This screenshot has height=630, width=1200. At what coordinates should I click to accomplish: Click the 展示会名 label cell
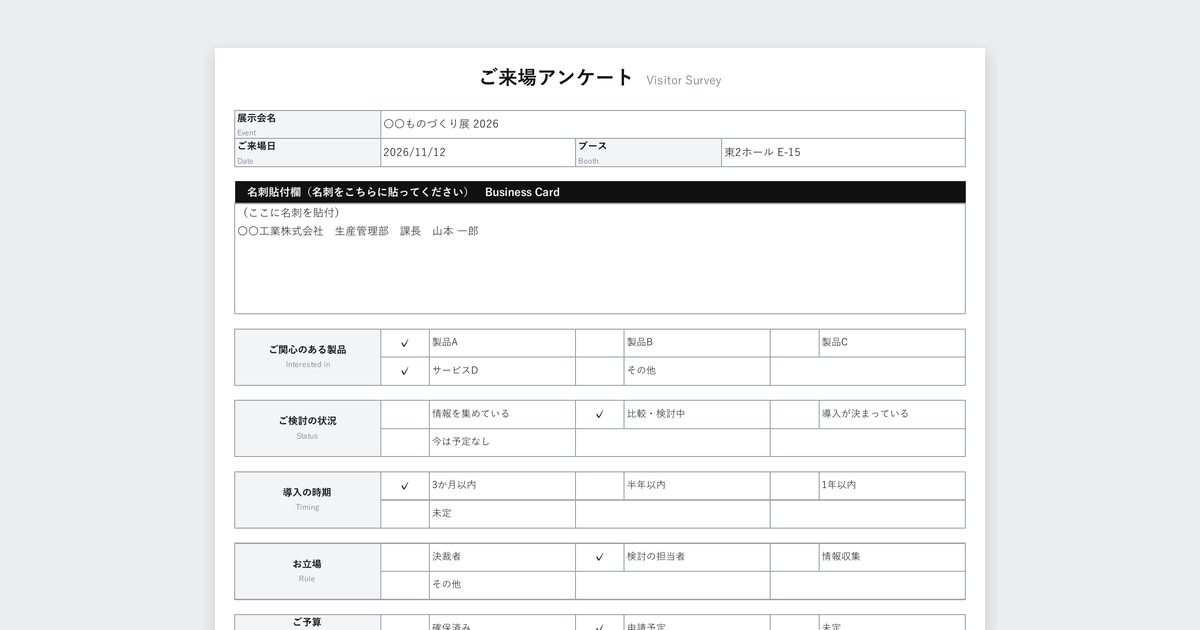coord(308,124)
